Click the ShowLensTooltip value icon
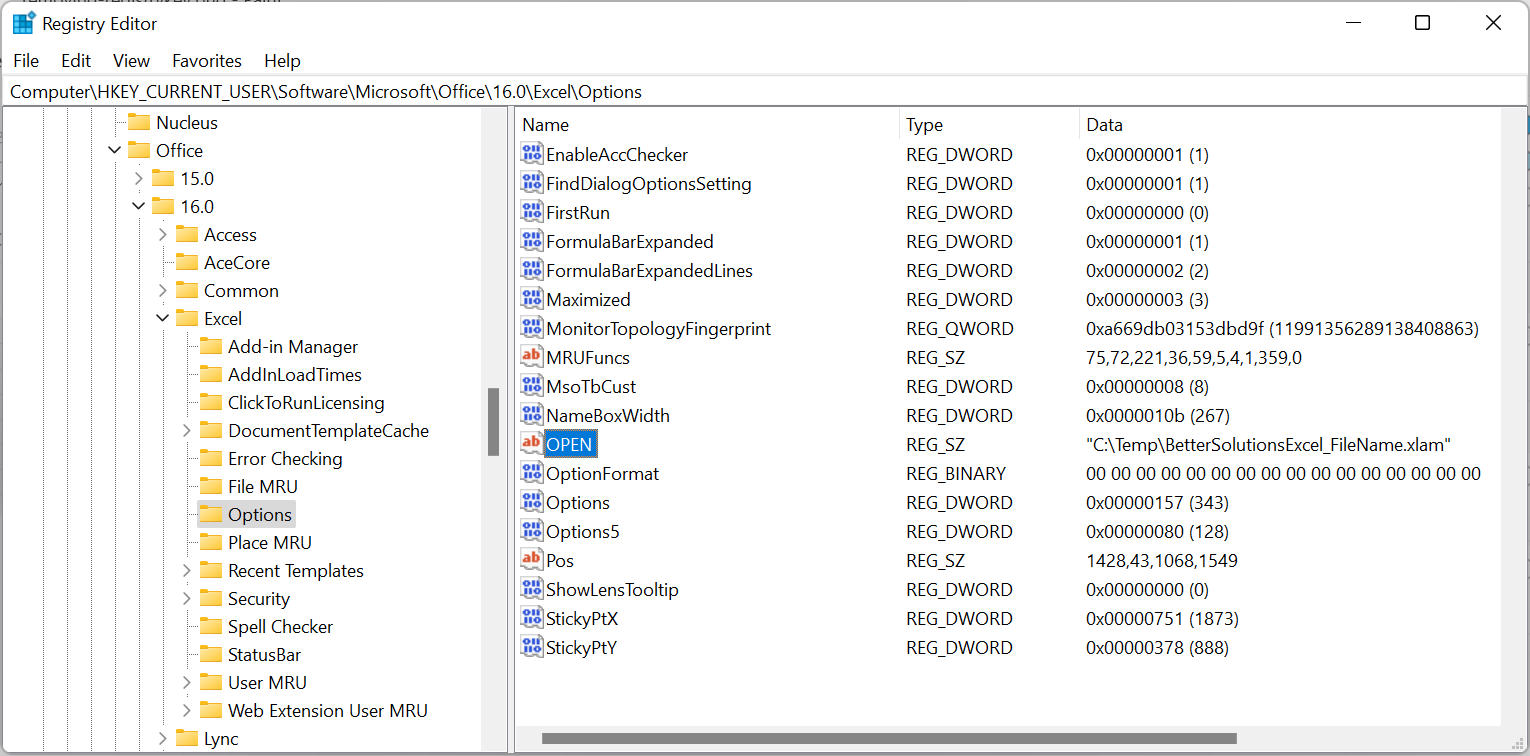Image resolution: width=1530 pixels, height=756 pixels. (x=532, y=589)
